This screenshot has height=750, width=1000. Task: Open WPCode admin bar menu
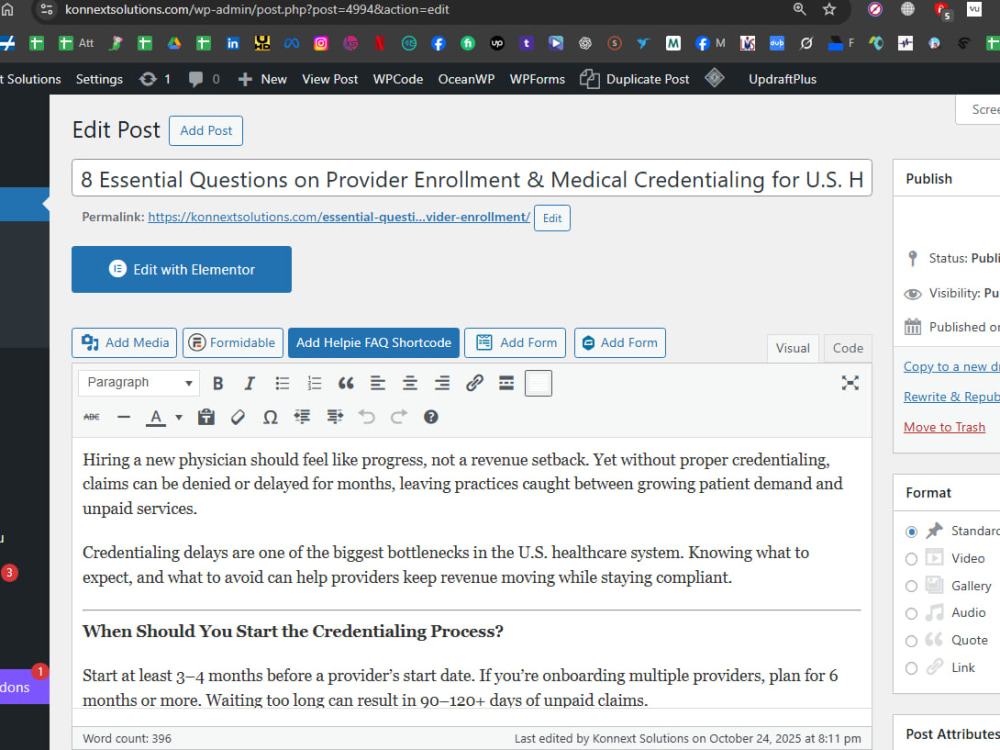pos(398,79)
